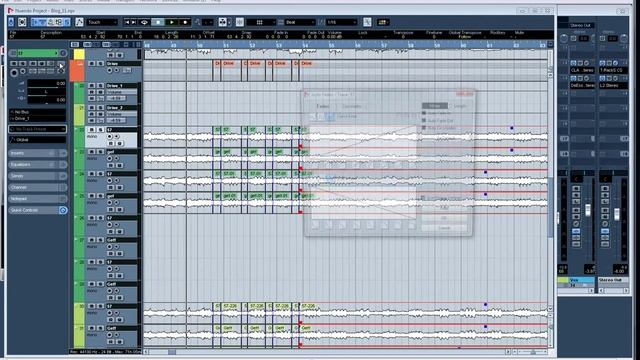Mute the Vox channel in the mixer
The width and height of the screenshot is (640, 360).
[x=576, y=188]
